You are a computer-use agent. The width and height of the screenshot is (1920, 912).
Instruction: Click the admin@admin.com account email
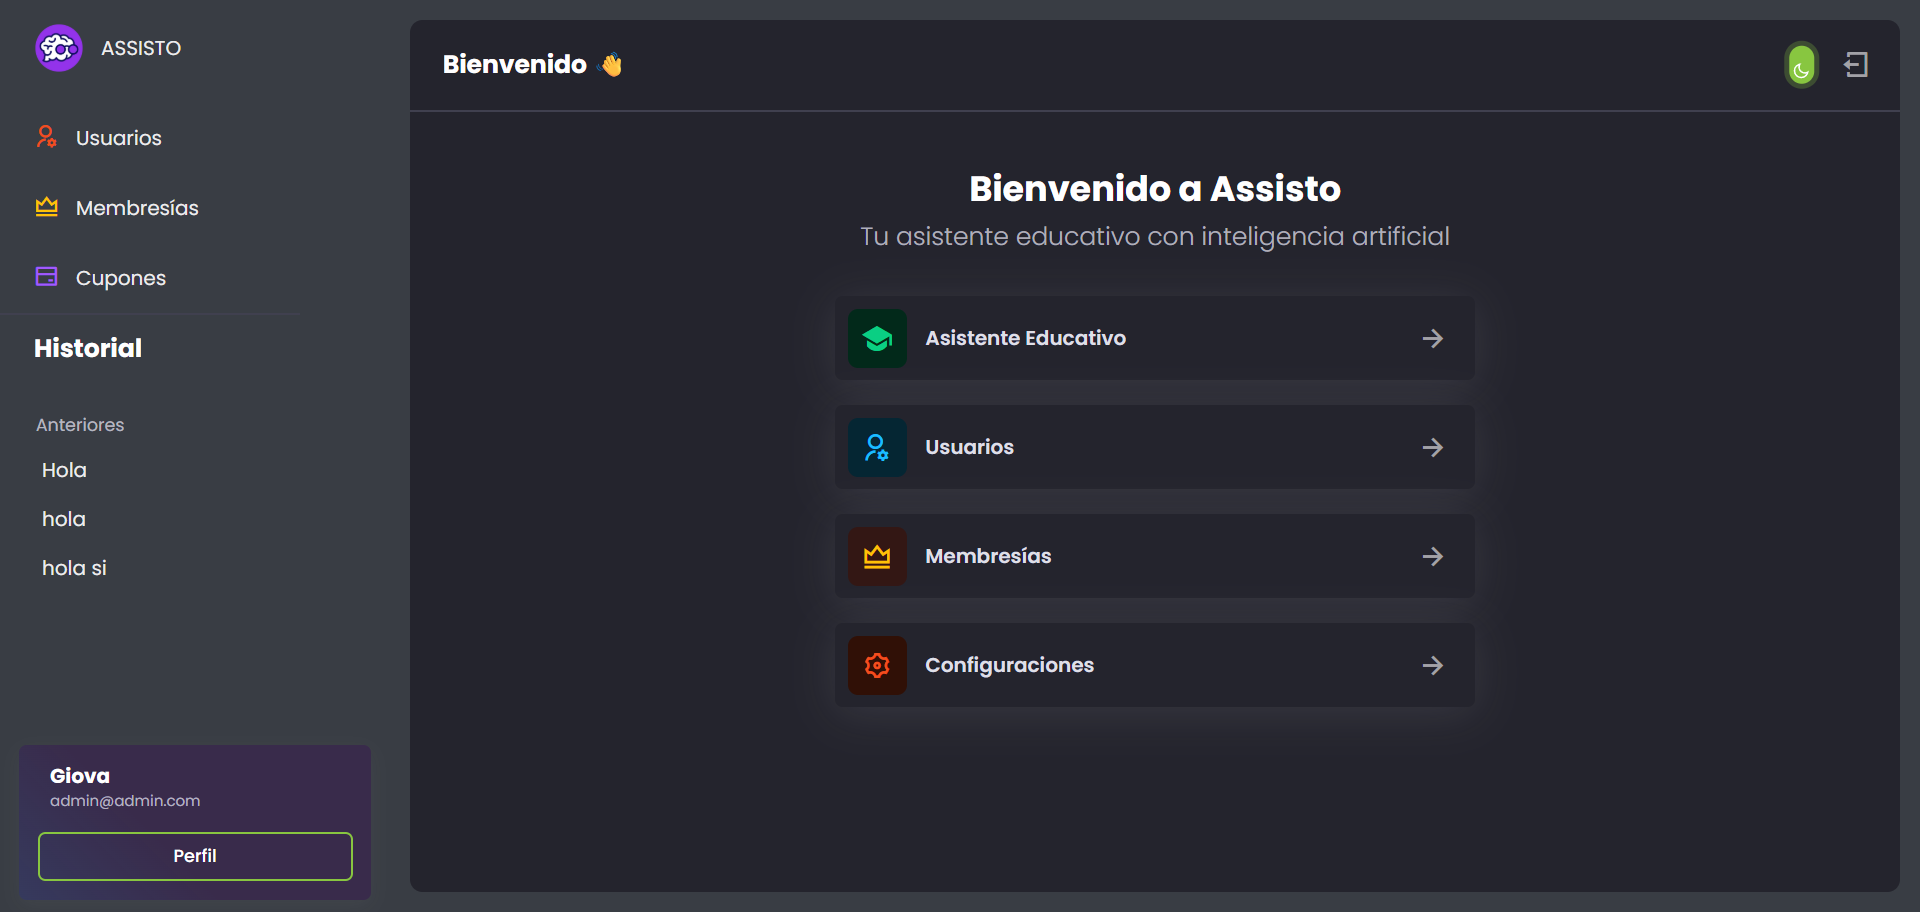coord(125,801)
